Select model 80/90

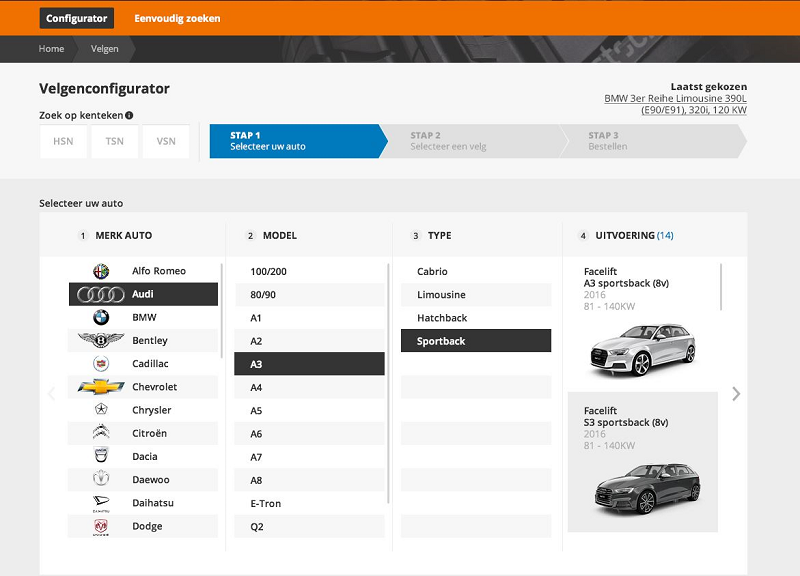click(309, 295)
